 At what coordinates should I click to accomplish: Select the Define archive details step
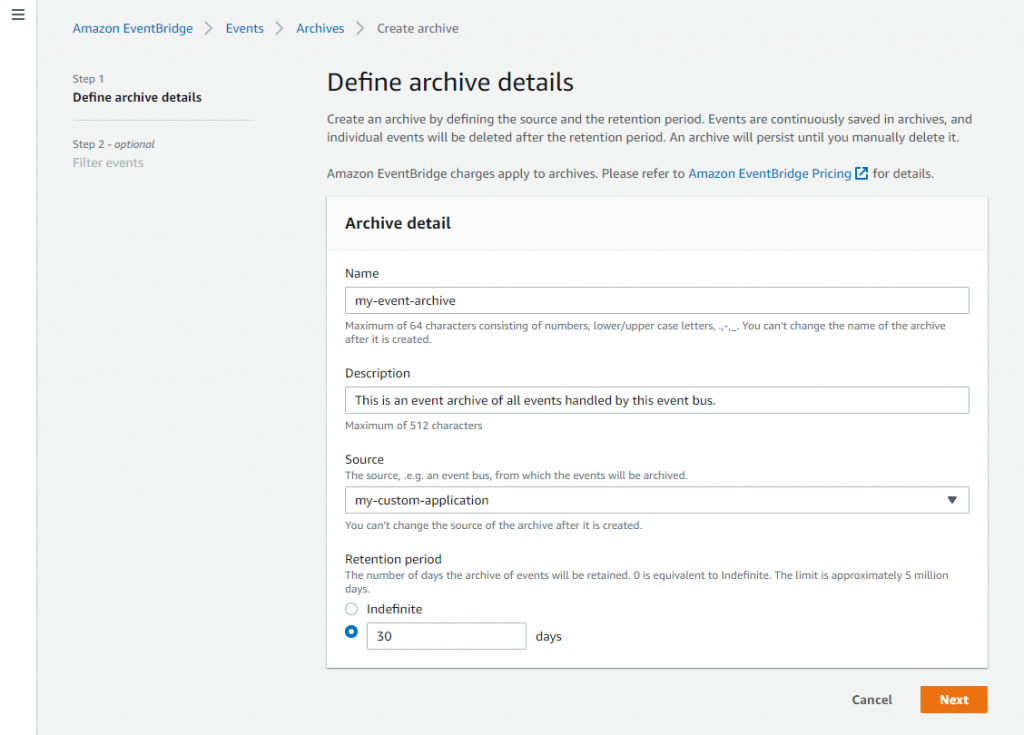(137, 97)
